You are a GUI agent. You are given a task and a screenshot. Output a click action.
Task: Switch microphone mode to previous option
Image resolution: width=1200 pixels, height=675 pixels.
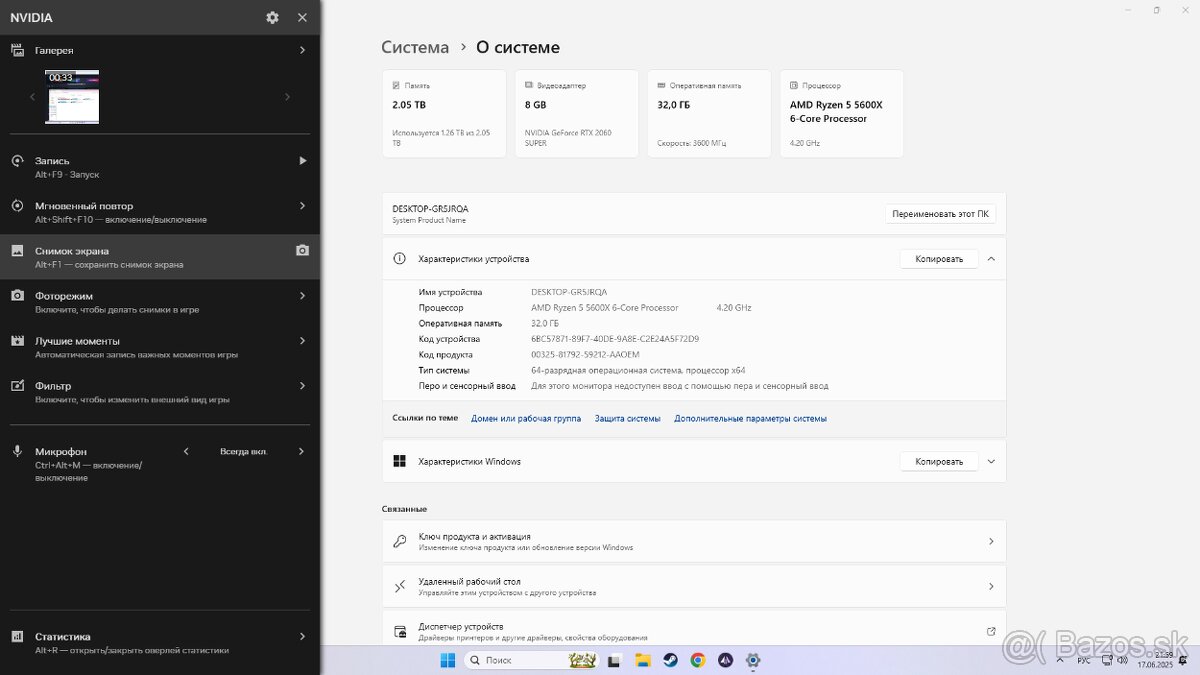(186, 451)
